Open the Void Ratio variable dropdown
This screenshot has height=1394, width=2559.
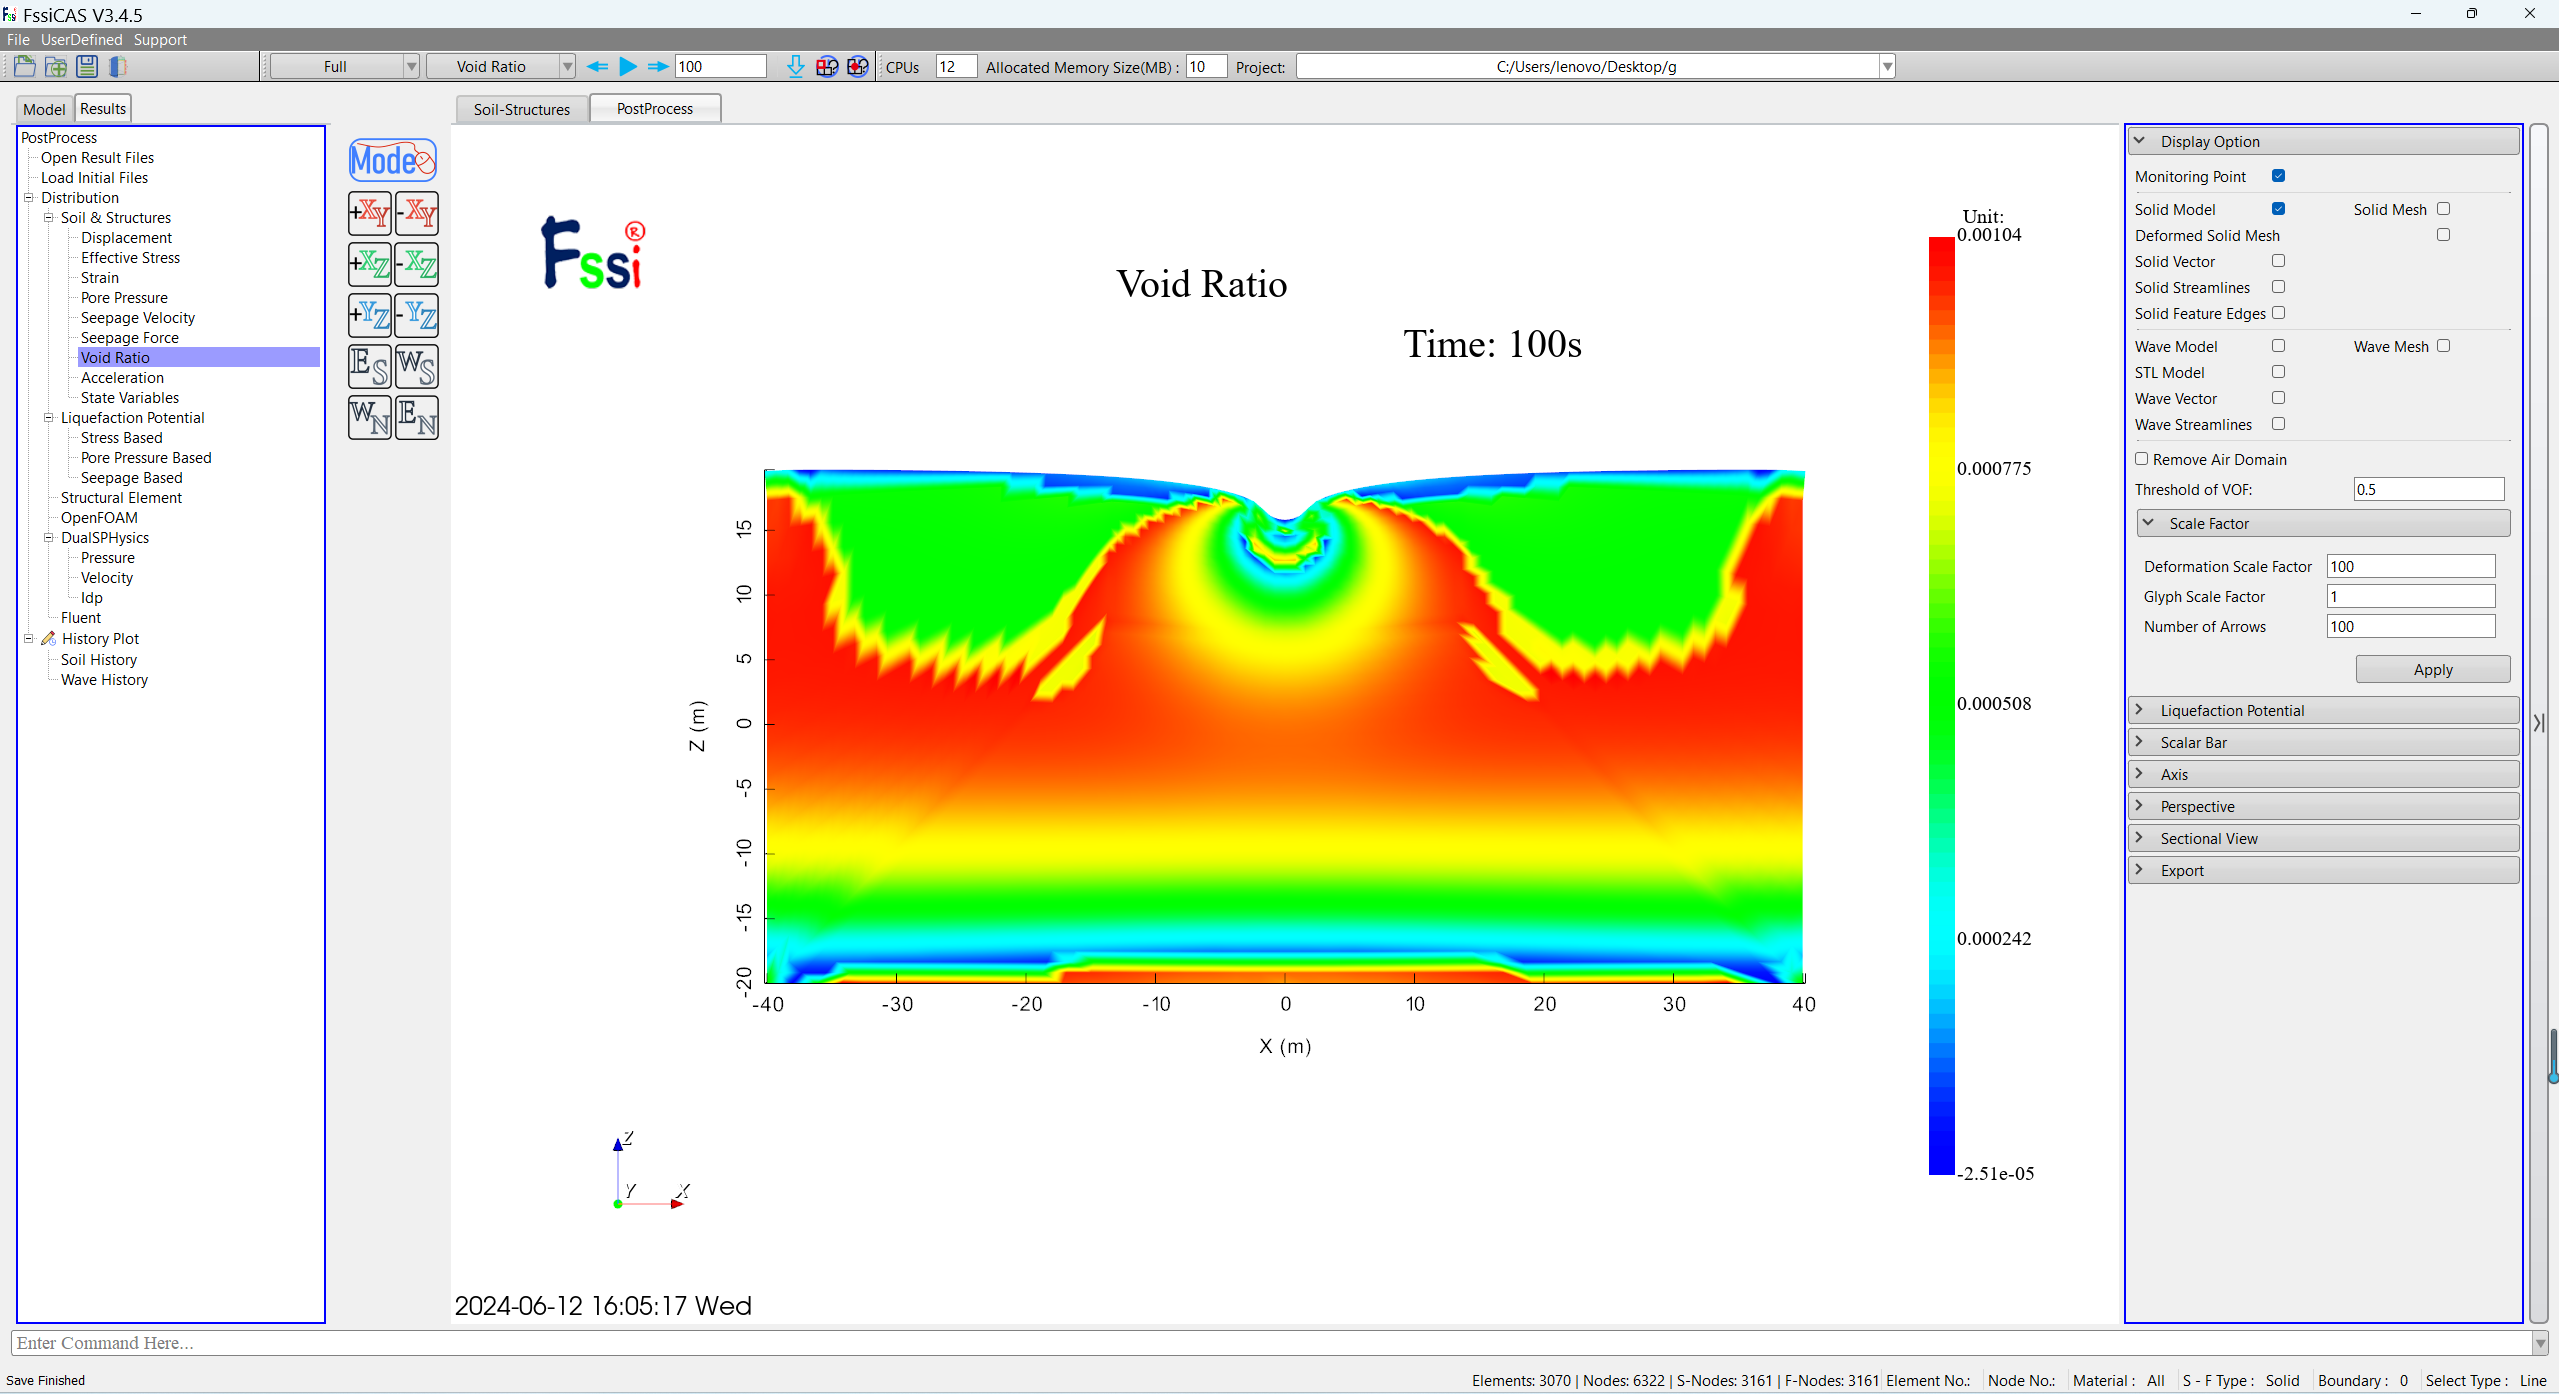pos(500,67)
